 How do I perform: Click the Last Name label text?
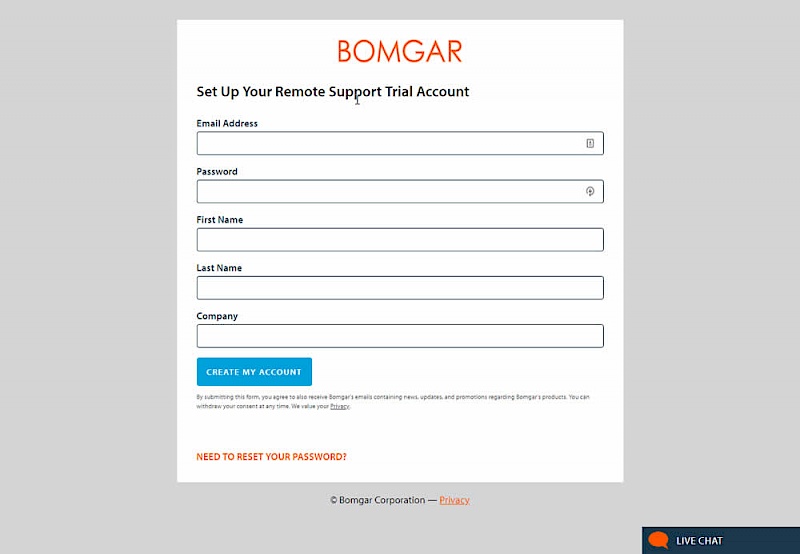pyautogui.click(x=219, y=268)
